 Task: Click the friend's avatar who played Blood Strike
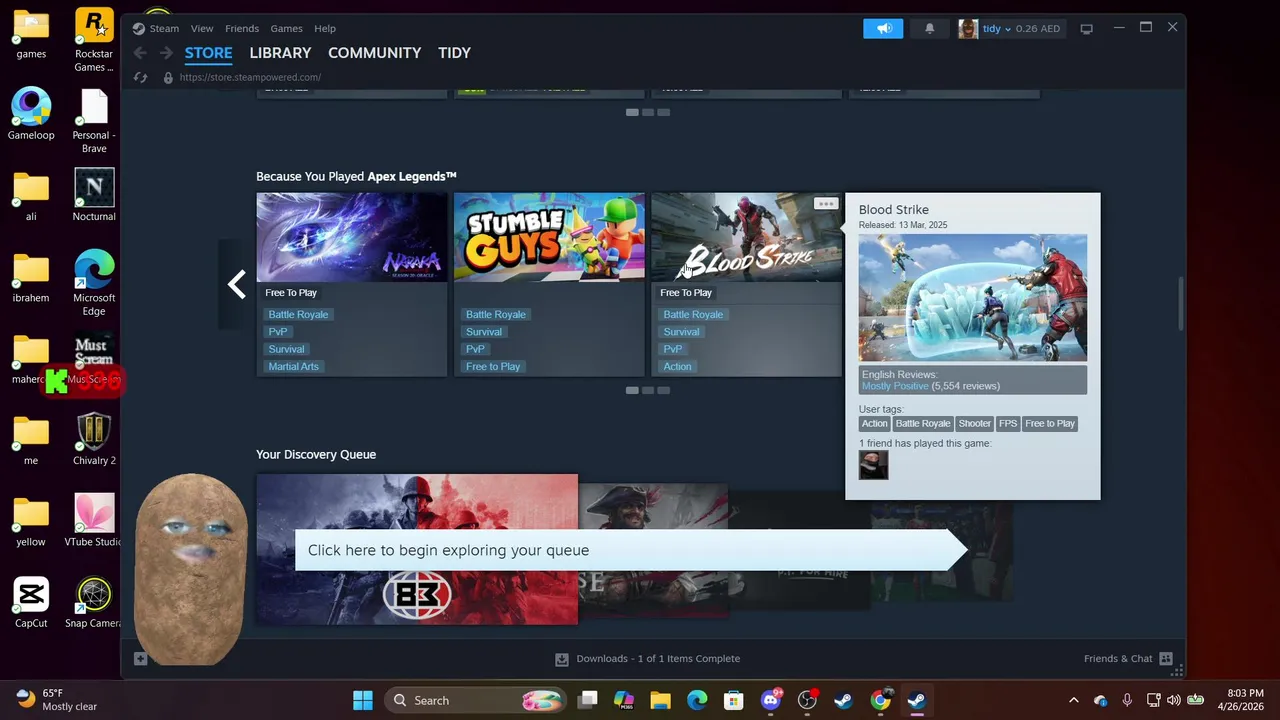[x=873, y=465]
